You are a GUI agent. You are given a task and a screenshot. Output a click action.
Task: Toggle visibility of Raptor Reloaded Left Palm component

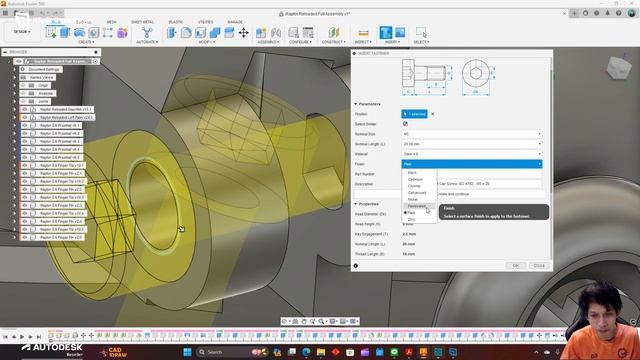tap(24, 118)
